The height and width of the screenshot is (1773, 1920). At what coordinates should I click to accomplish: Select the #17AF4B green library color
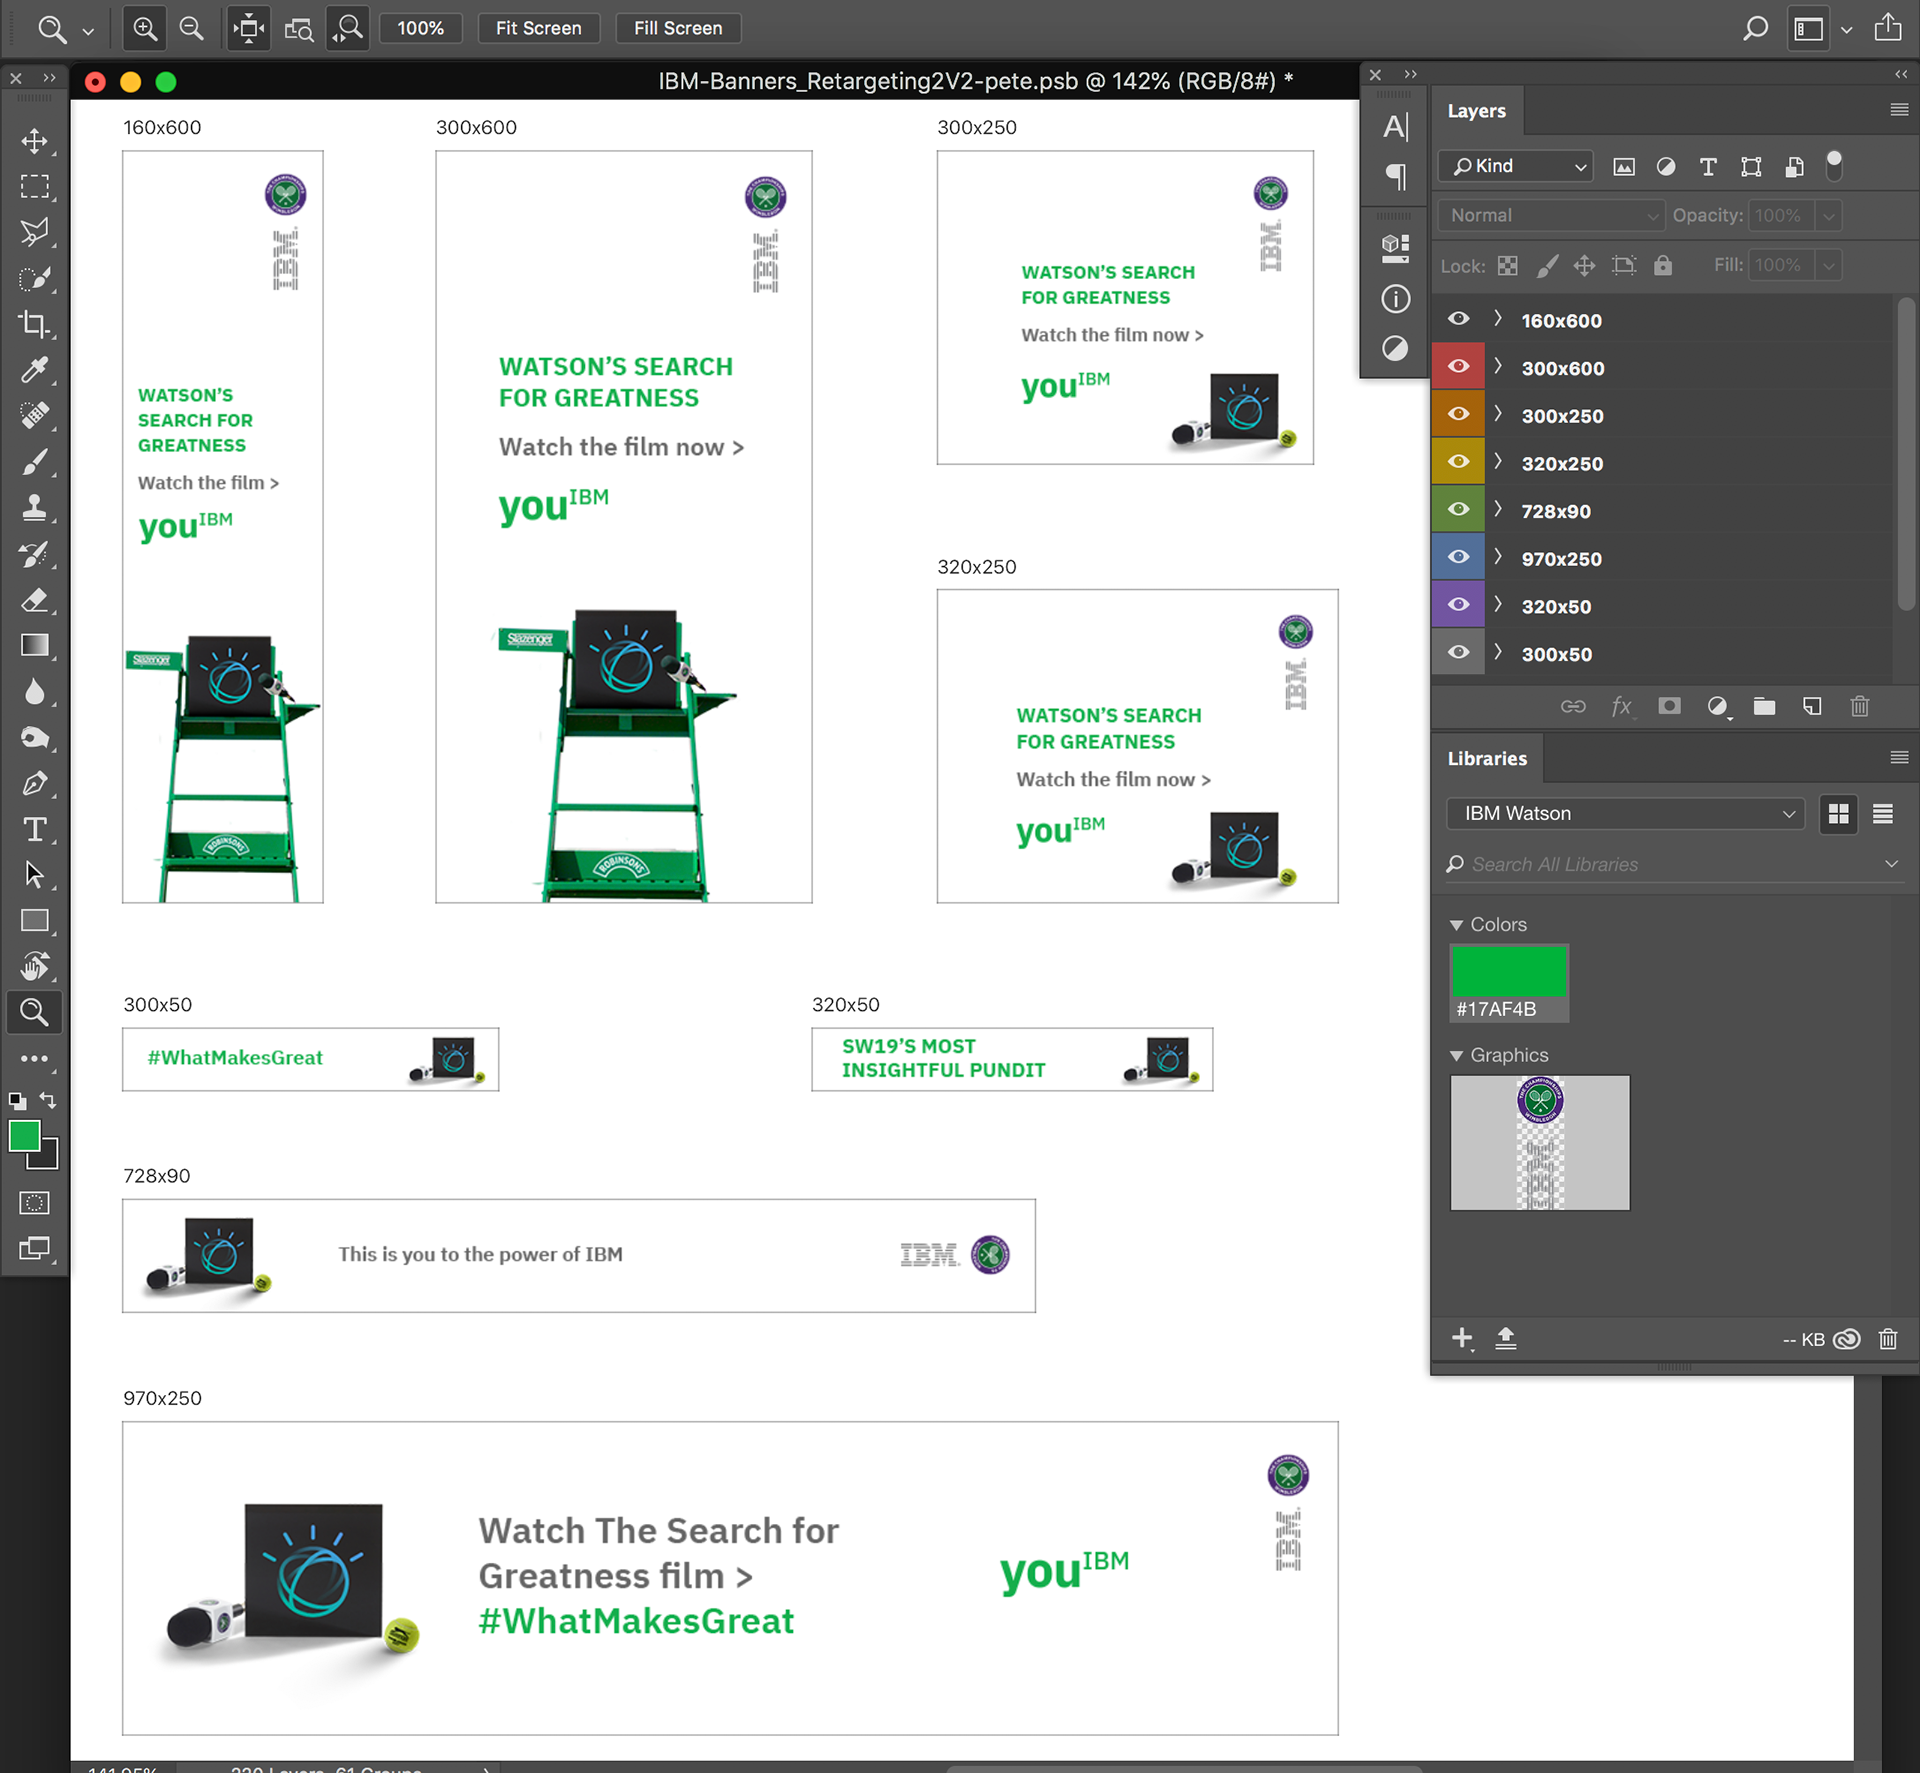(x=1509, y=983)
